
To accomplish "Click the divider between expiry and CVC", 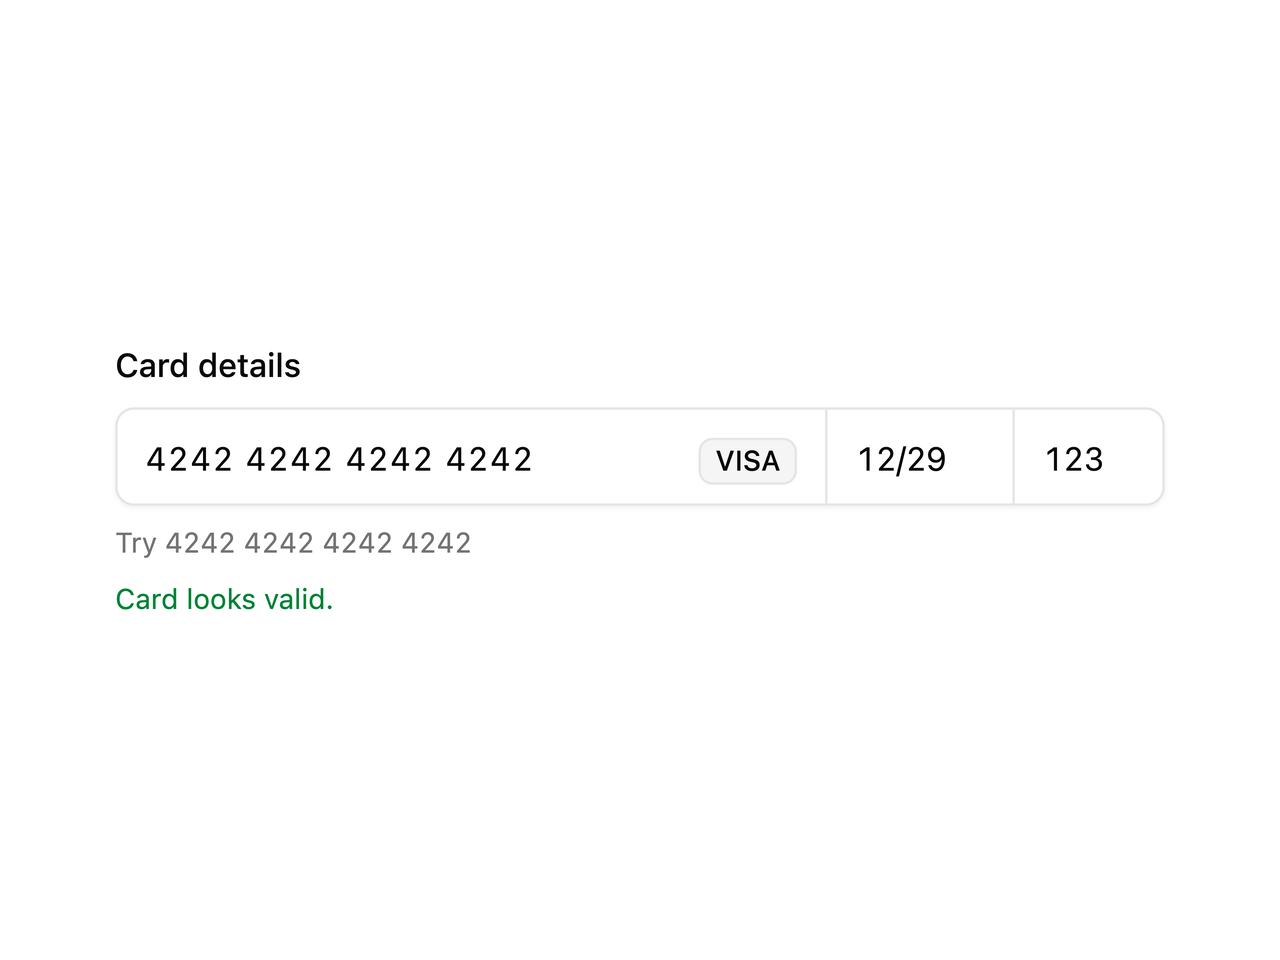I will [x=1013, y=457].
